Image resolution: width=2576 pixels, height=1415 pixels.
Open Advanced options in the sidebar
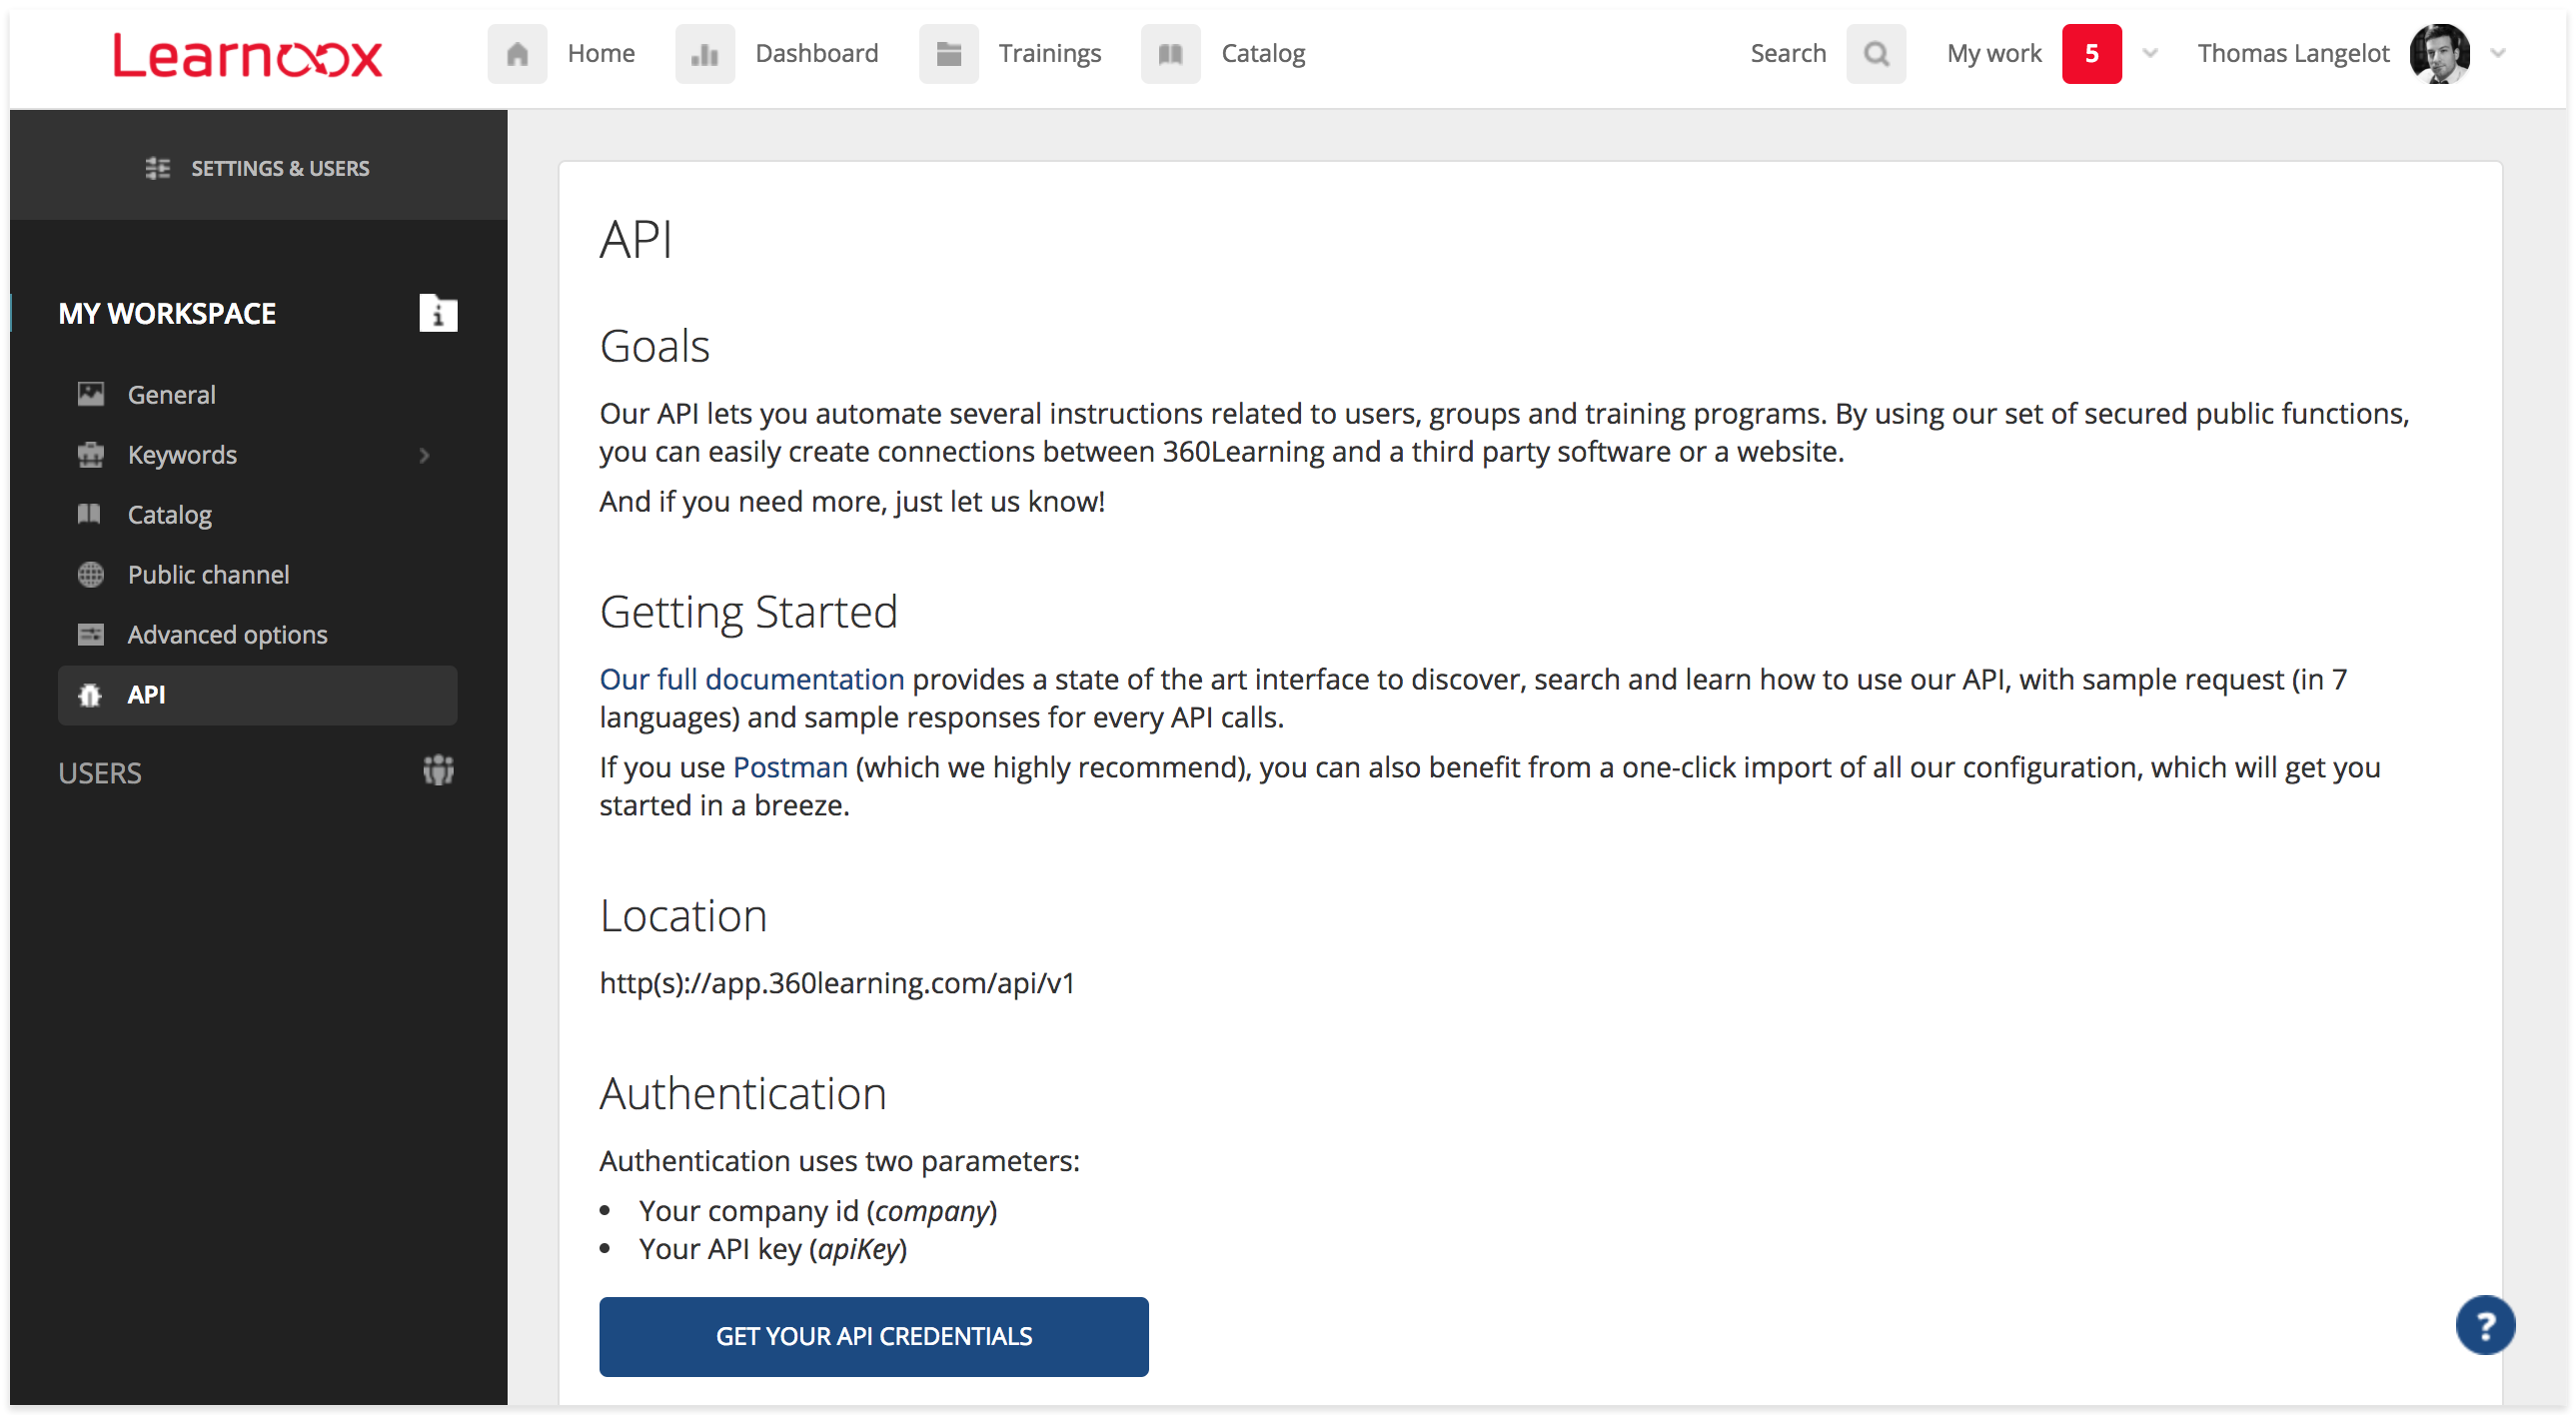(227, 635)
